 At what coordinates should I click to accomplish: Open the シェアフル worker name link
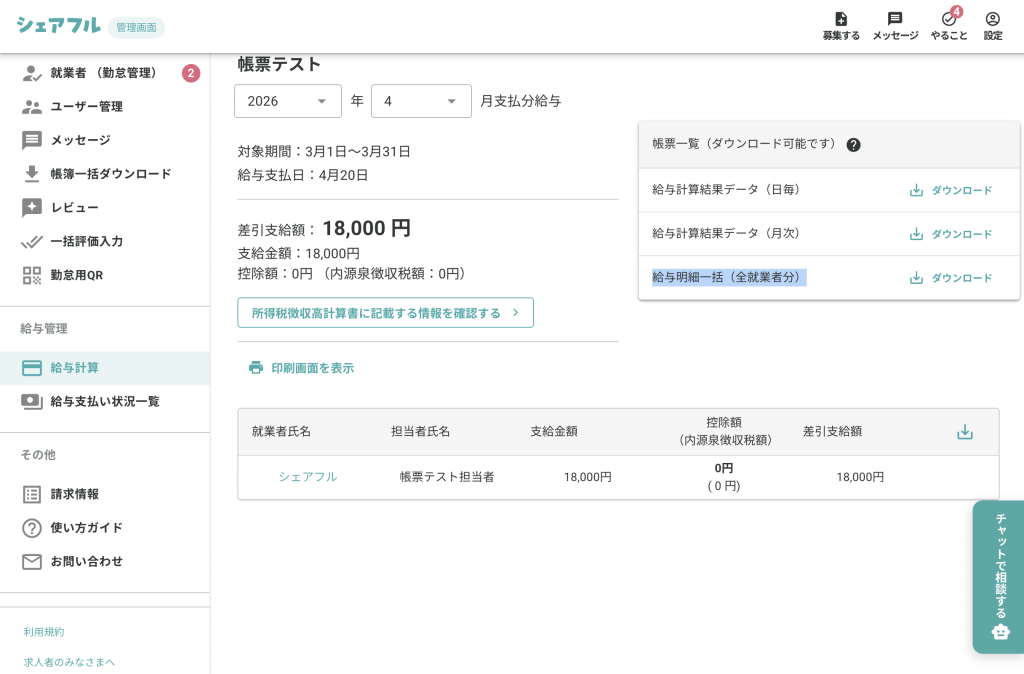(x=308, y=477)
